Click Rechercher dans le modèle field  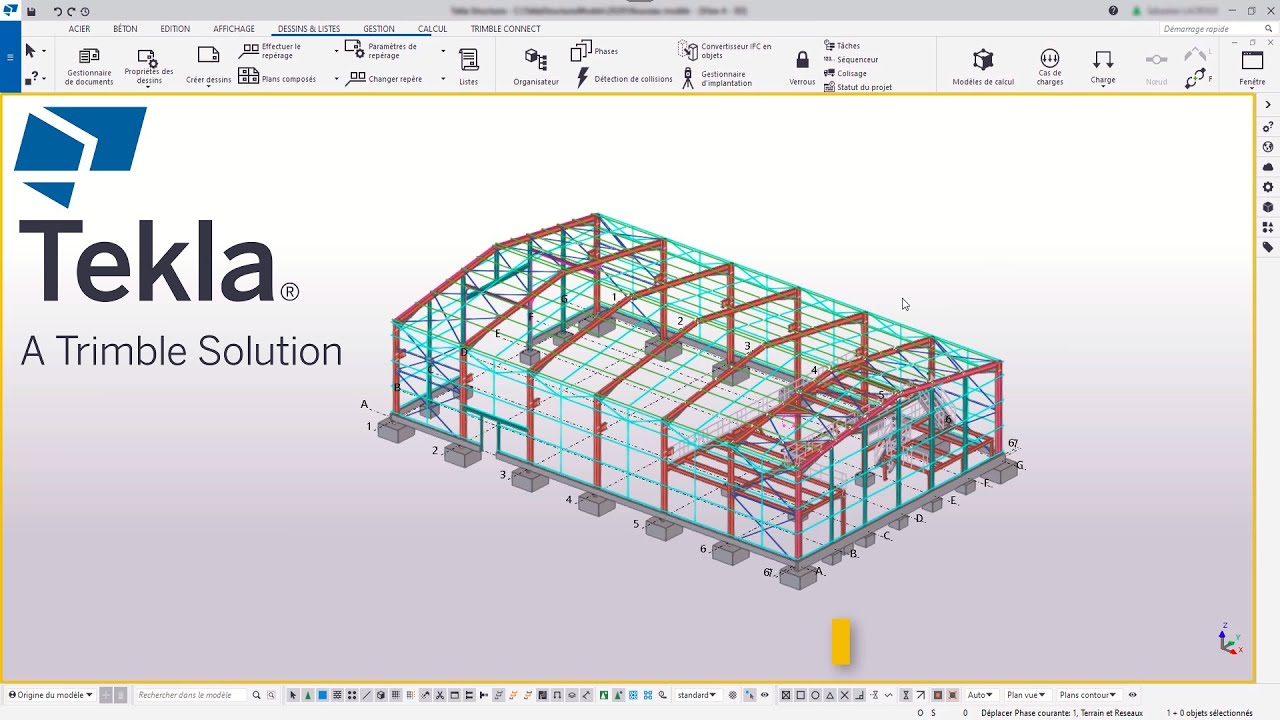(x=192, y=695)
